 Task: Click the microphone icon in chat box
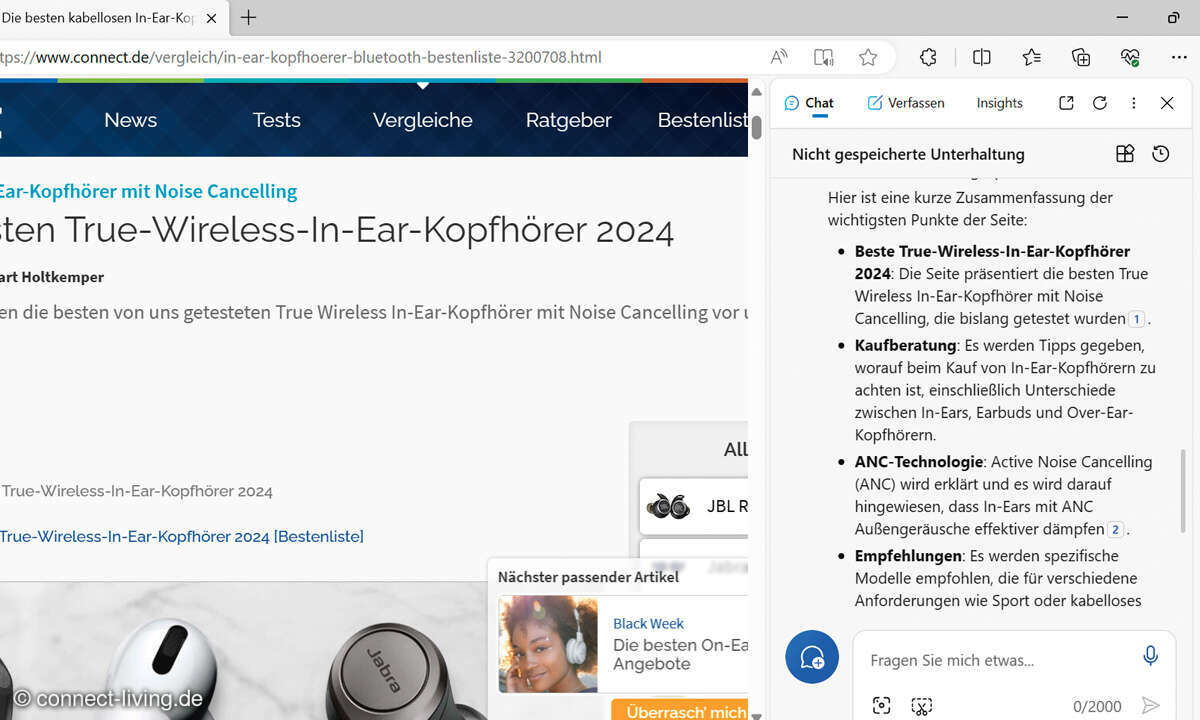point(1150,656)
